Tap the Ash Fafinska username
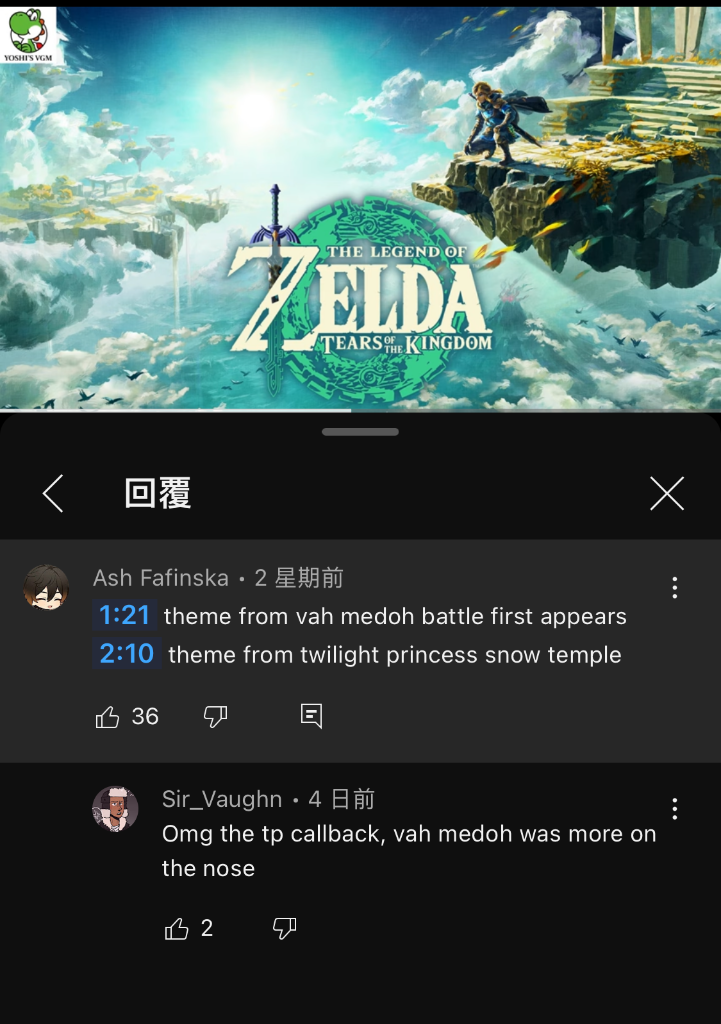This screenshot has height=1024, width=721. (x=161, y=578)
